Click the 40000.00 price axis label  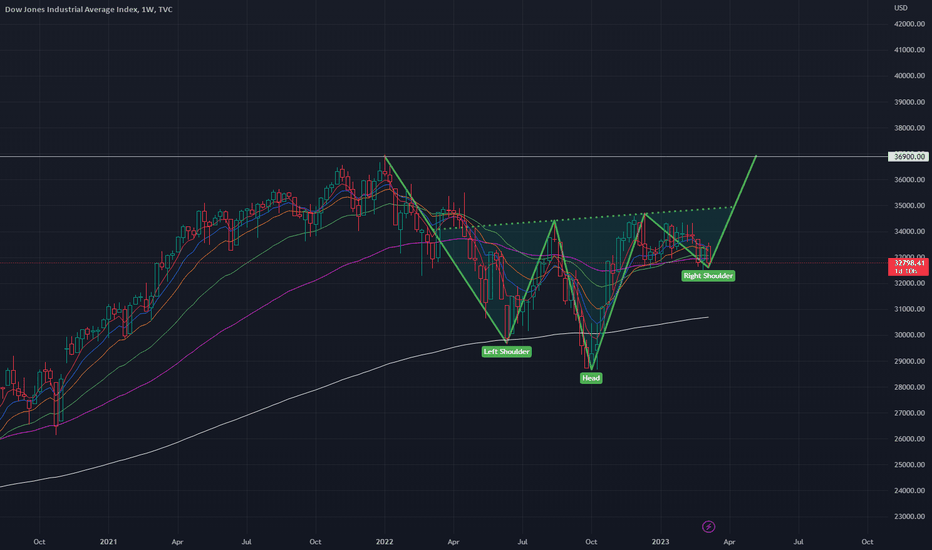tap(909, 76)
